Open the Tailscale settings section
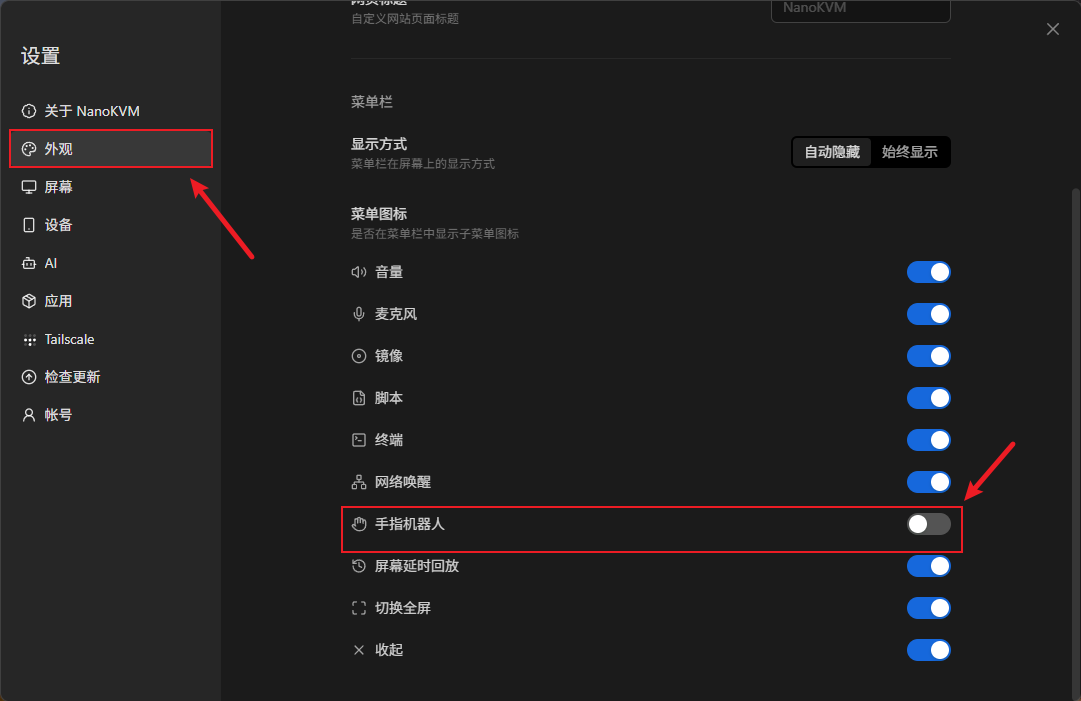Screen dimensions: 1081x701 [110, 339]
